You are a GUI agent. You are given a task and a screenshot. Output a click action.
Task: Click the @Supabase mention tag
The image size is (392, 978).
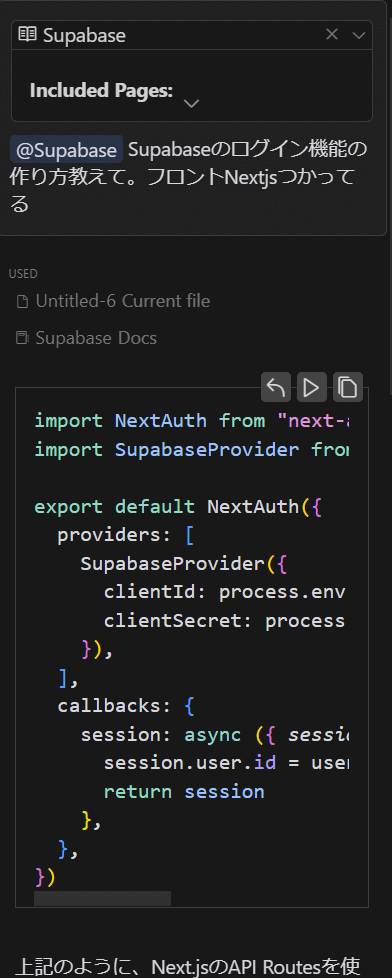pos(67,150)
